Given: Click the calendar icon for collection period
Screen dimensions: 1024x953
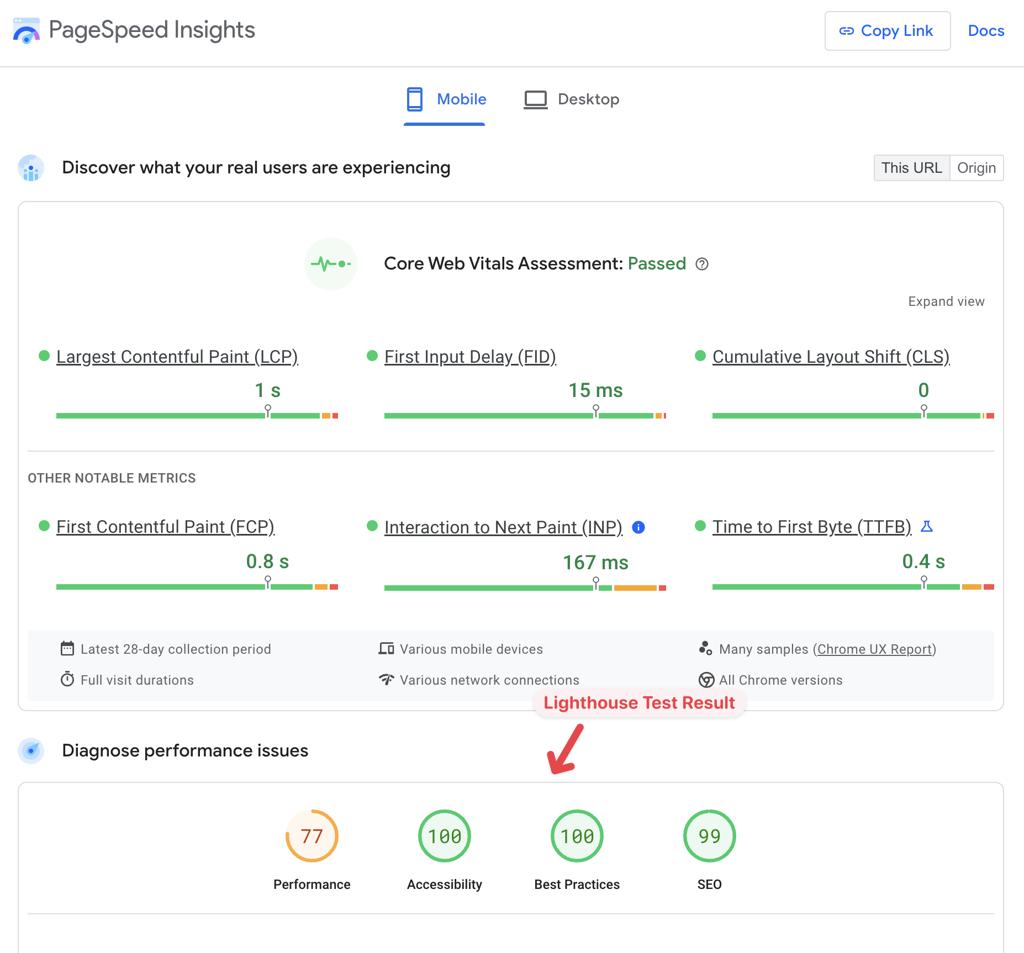Looking at the screenshot, I should pos(67,649).
